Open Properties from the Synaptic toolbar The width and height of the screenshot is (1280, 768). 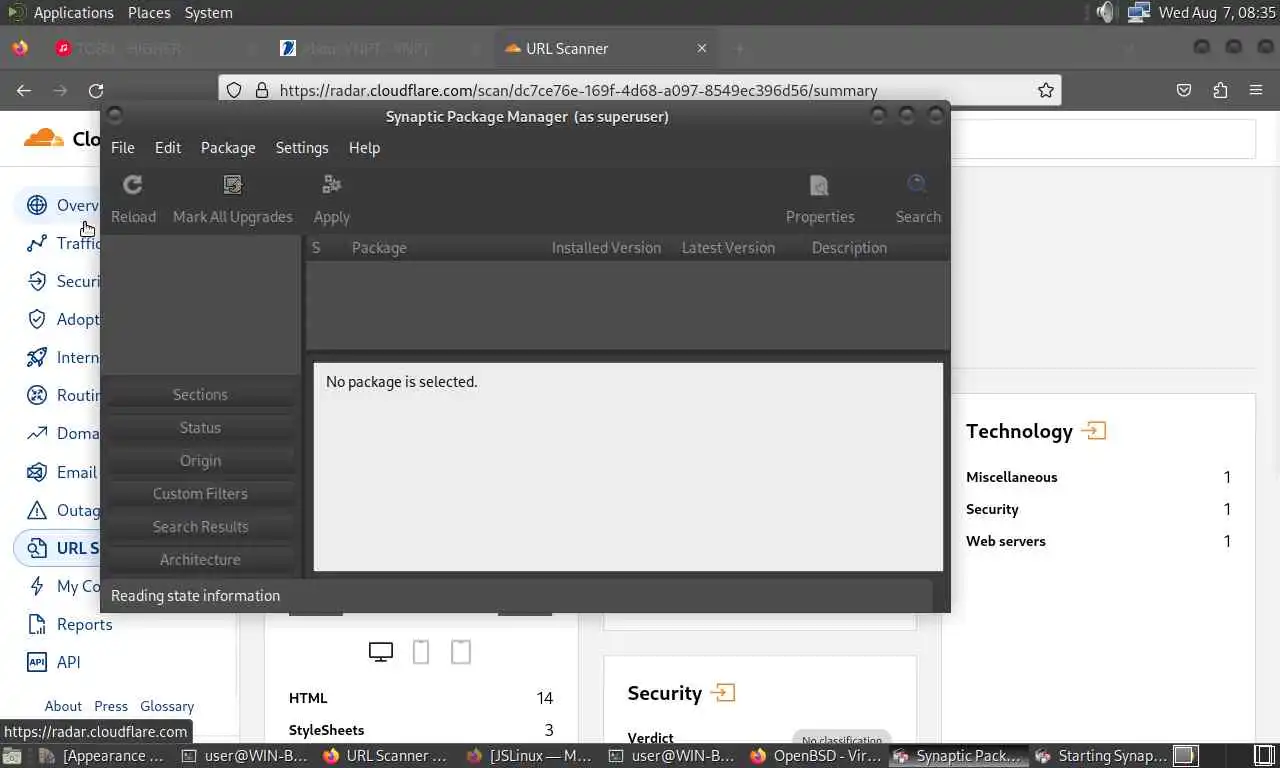click(x=820, y=185)
